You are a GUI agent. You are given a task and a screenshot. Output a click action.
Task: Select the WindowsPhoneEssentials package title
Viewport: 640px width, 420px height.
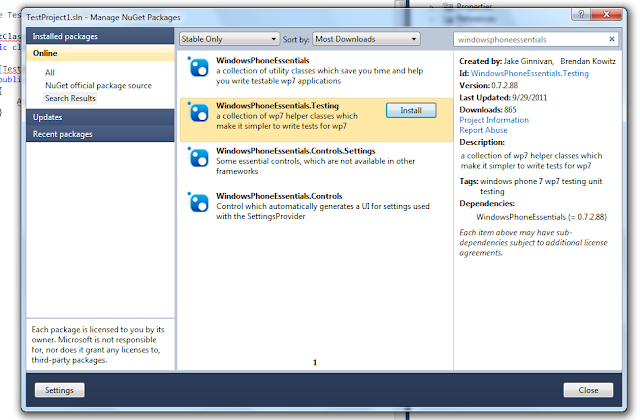(x=263, y=60)
